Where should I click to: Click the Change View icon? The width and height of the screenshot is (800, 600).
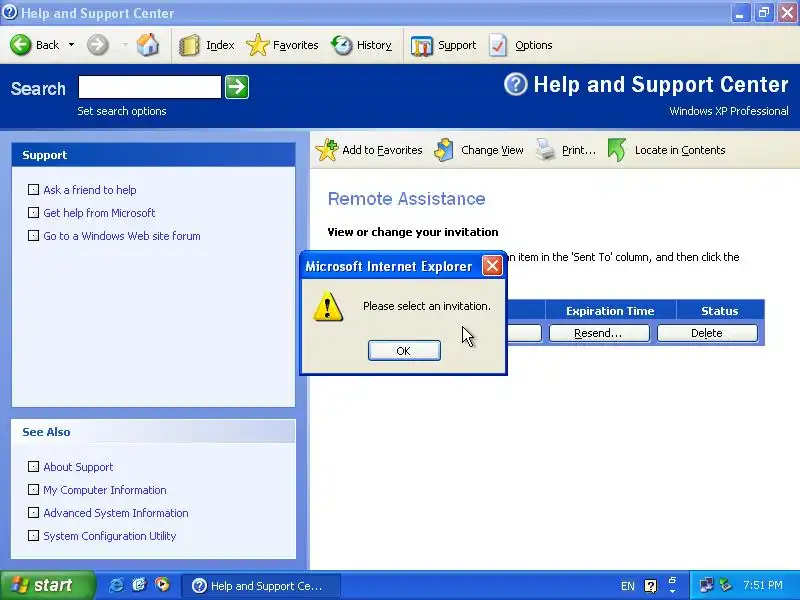(x=444, y=150)
